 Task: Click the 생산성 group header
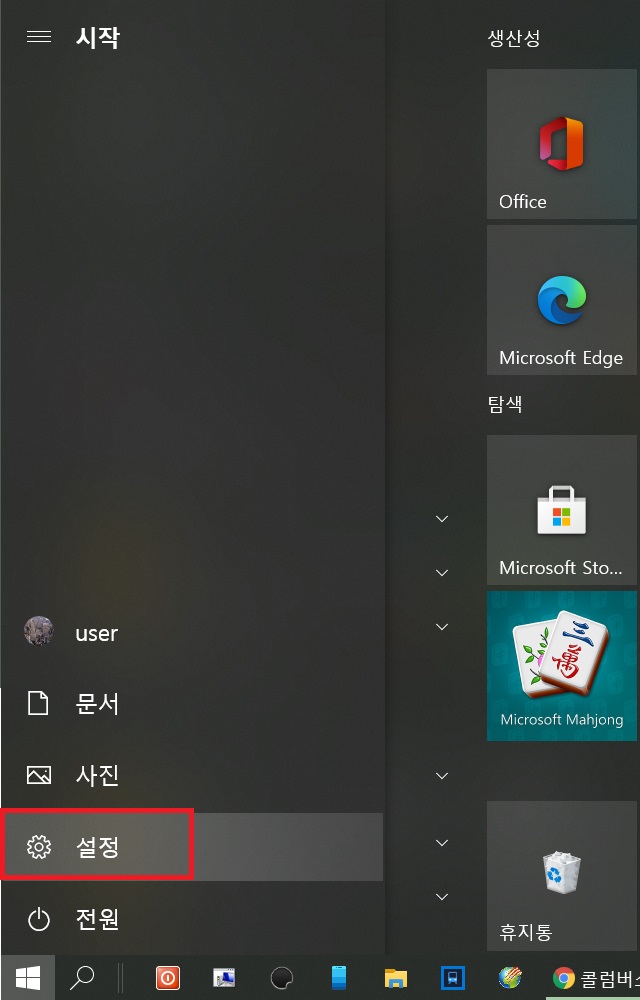514,38
